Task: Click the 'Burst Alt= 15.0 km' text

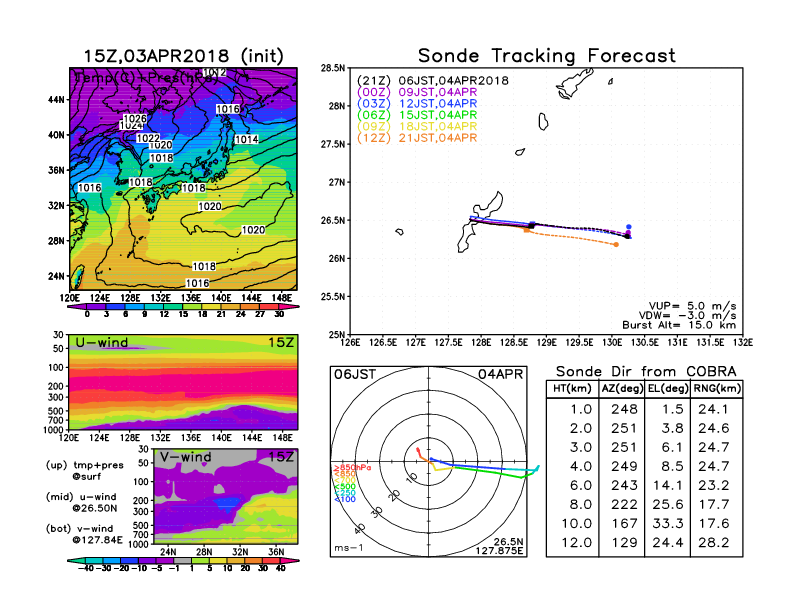Action: pyautogui.click(x=679, y=325)
